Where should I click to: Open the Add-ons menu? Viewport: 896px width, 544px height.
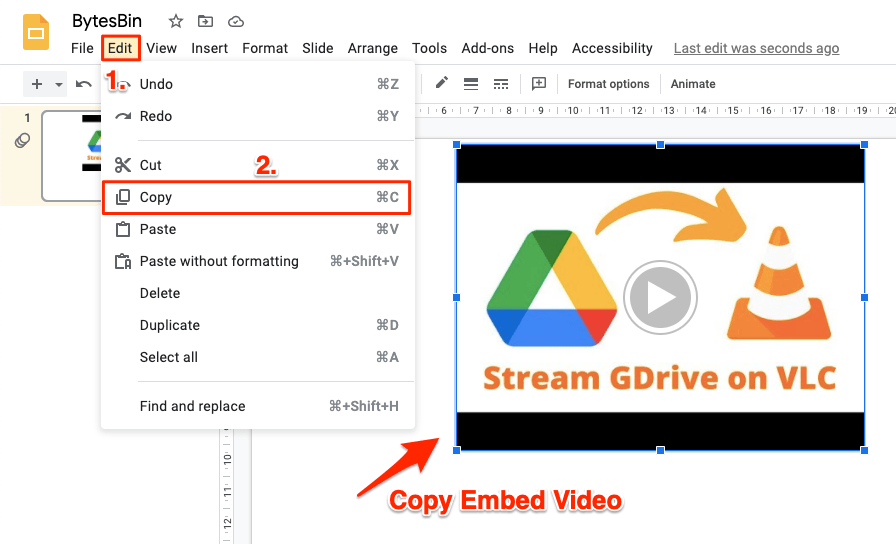[487, 49]
